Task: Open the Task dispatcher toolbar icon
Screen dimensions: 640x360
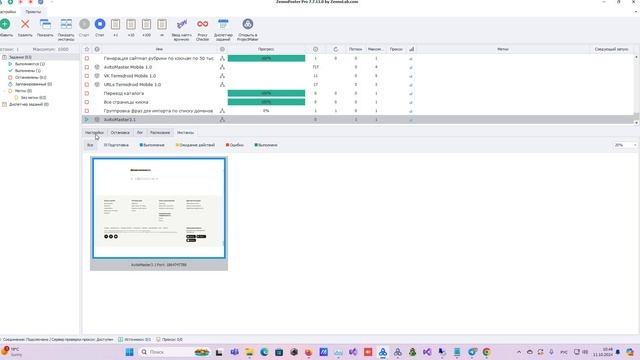Action: tap(223, 24)
